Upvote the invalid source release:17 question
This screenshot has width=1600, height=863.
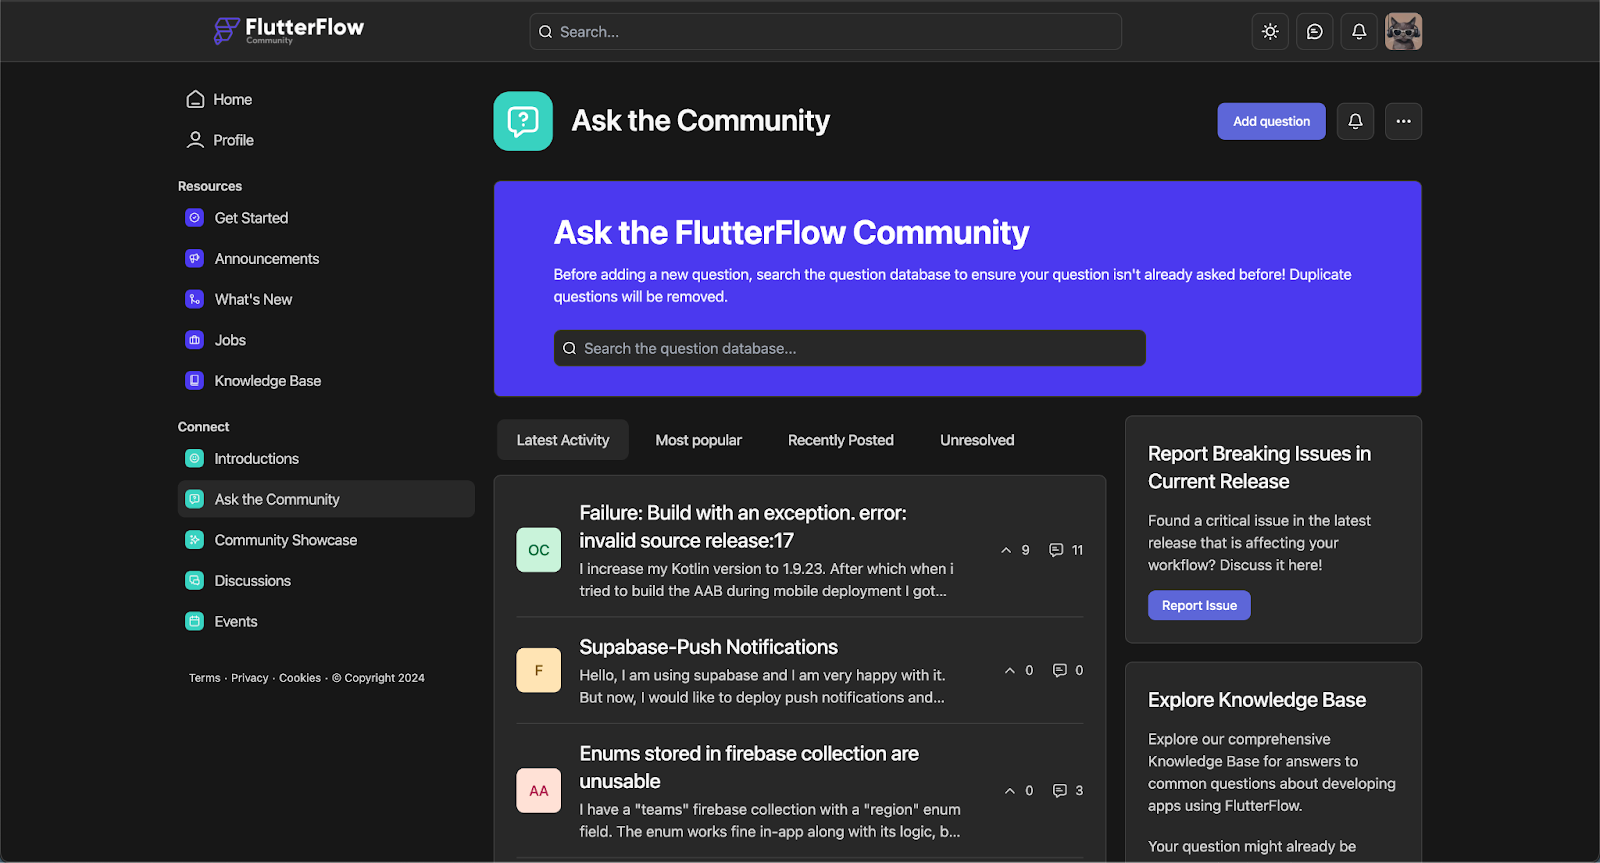[x=1007, y=550]
